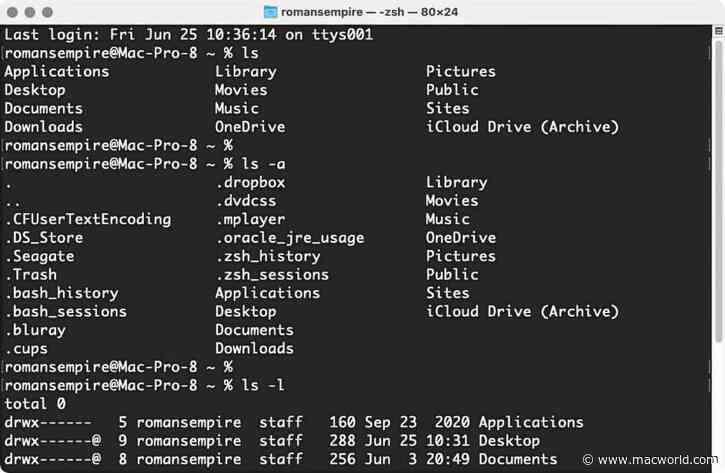
Task: Click the '.DS_Store' entry
Action: pos(44,238)
